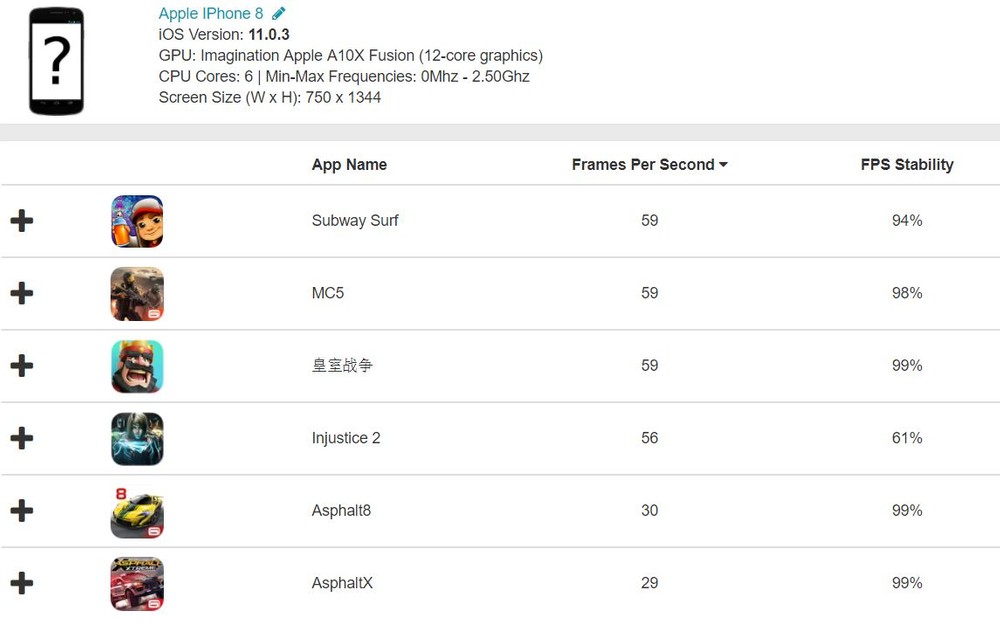Click the AsphaltX game icon
This screenshot has width=1000, height=631.
coord(137,584)
